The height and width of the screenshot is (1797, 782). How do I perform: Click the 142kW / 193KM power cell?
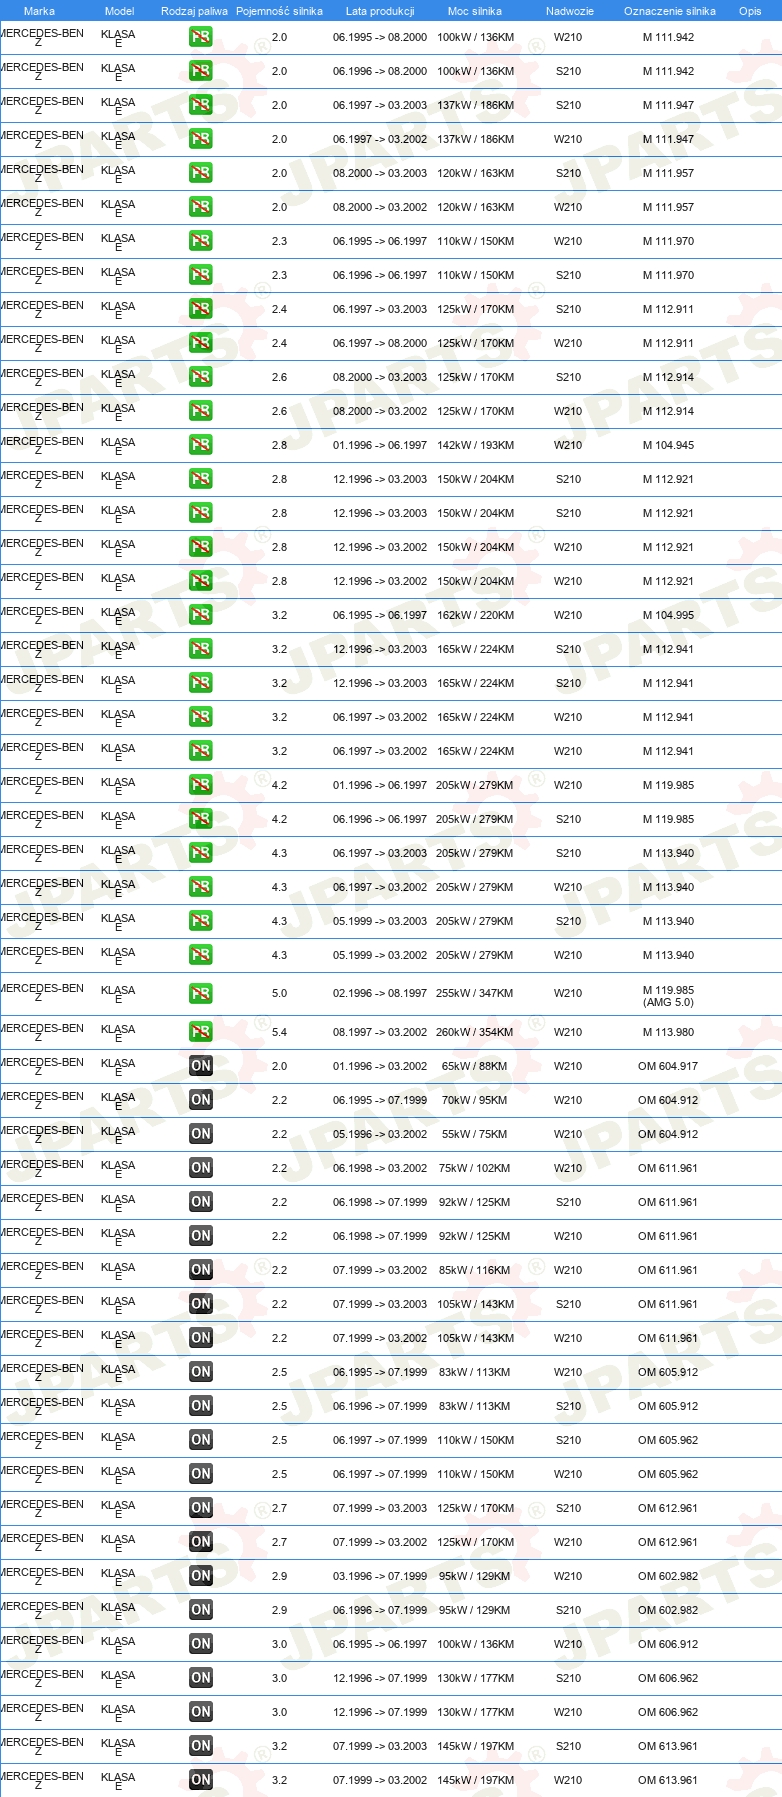pyautogui.click(x=475, y=446)
